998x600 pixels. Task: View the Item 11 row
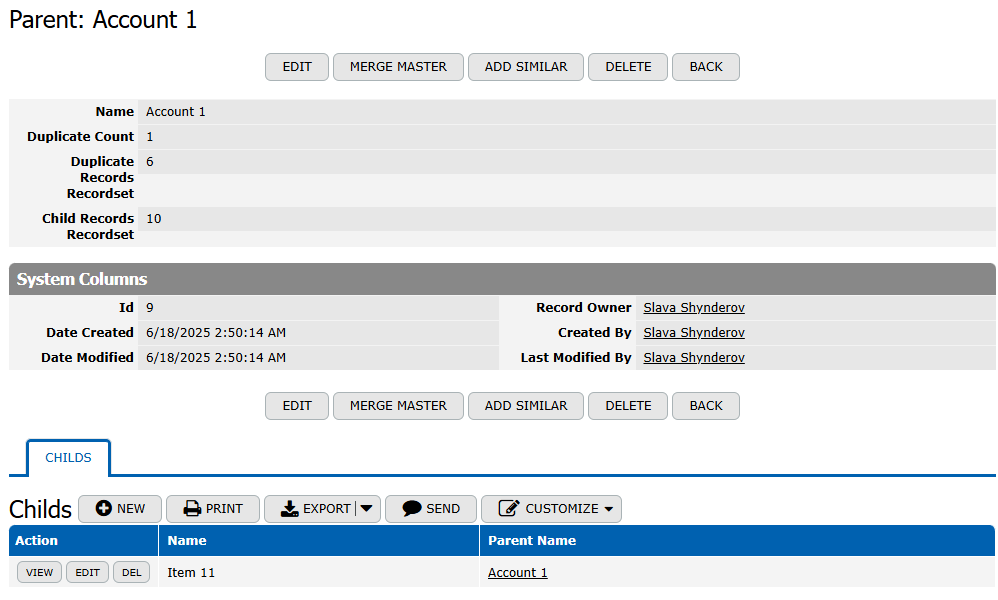pos(39,573)
